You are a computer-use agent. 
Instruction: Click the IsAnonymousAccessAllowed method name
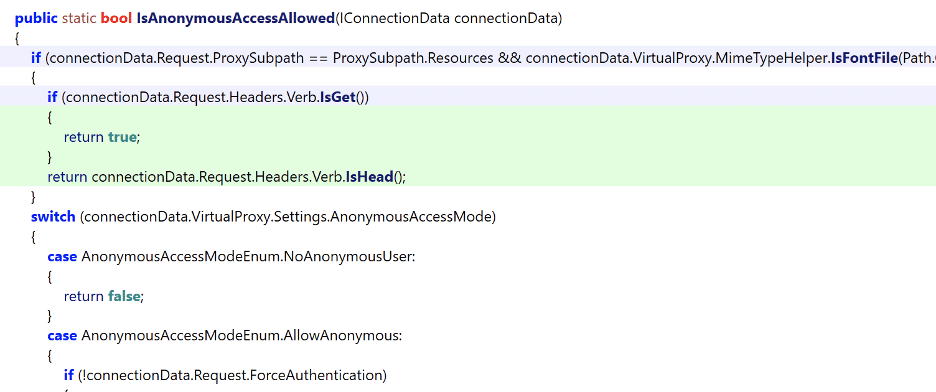[235, 18]
